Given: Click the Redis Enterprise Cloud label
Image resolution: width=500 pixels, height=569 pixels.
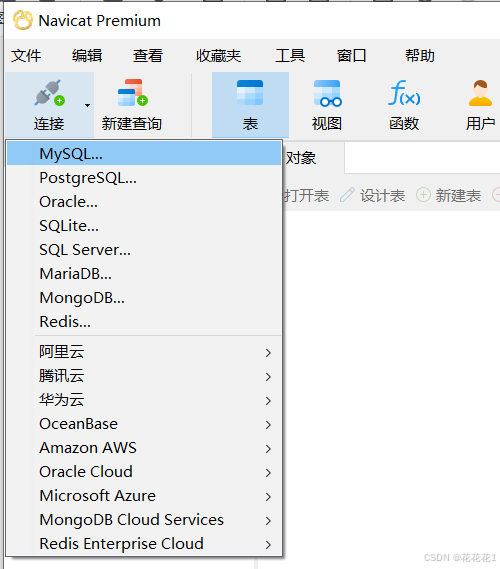Looking at the screenshot, I should tap(121, 544).
